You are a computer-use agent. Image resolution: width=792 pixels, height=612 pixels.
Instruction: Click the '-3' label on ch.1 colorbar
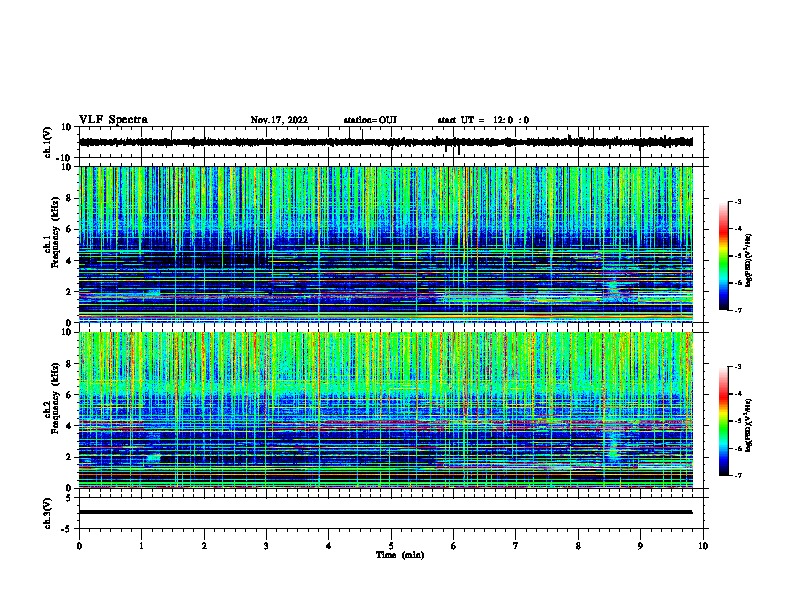(x=737, y=202)
